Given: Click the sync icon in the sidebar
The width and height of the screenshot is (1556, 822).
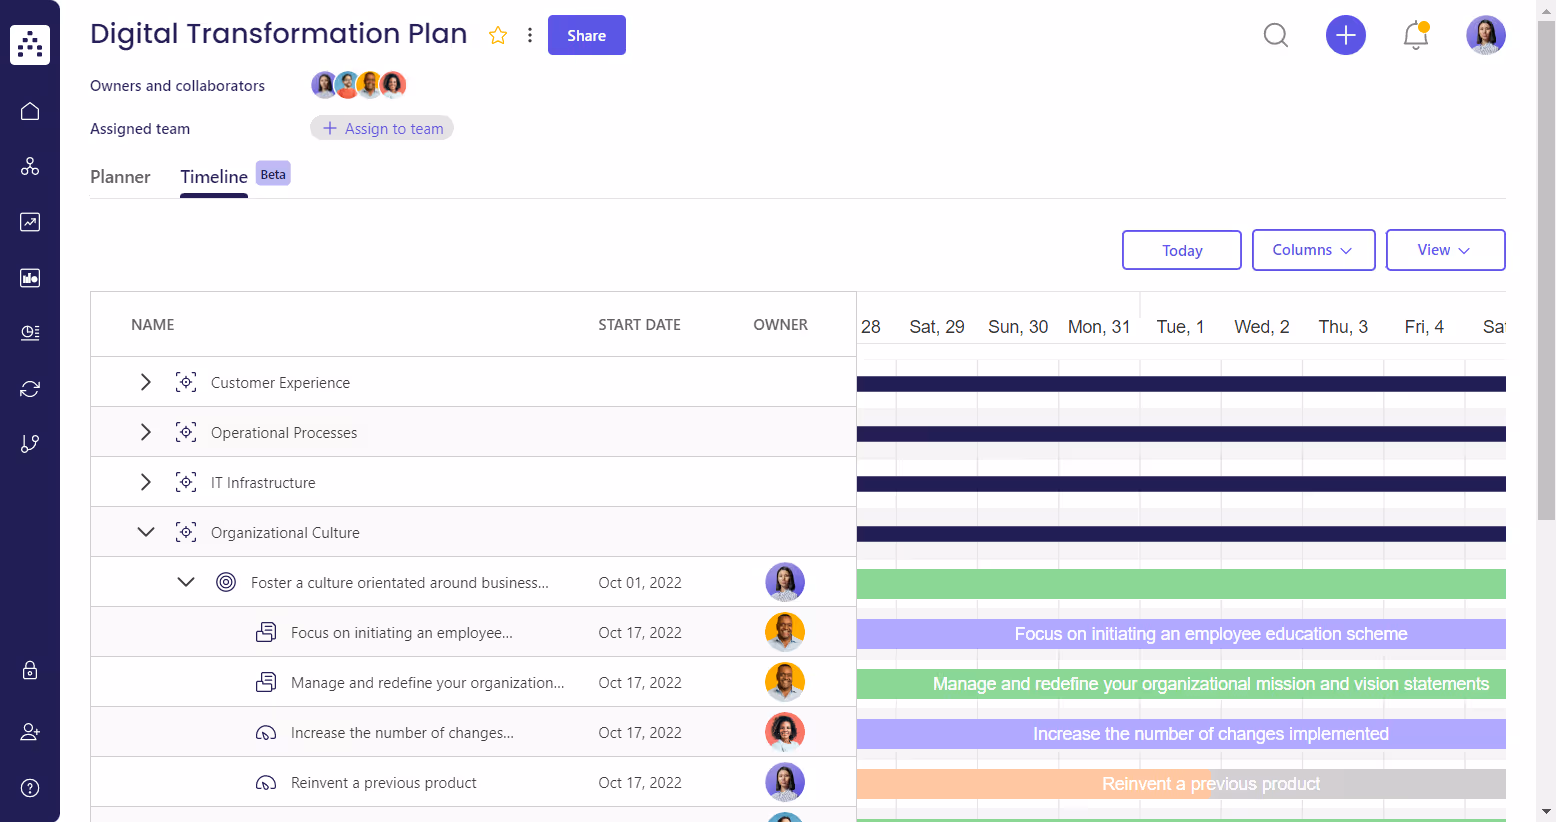Looking at the screenshot, I should [x=29, y=388].
